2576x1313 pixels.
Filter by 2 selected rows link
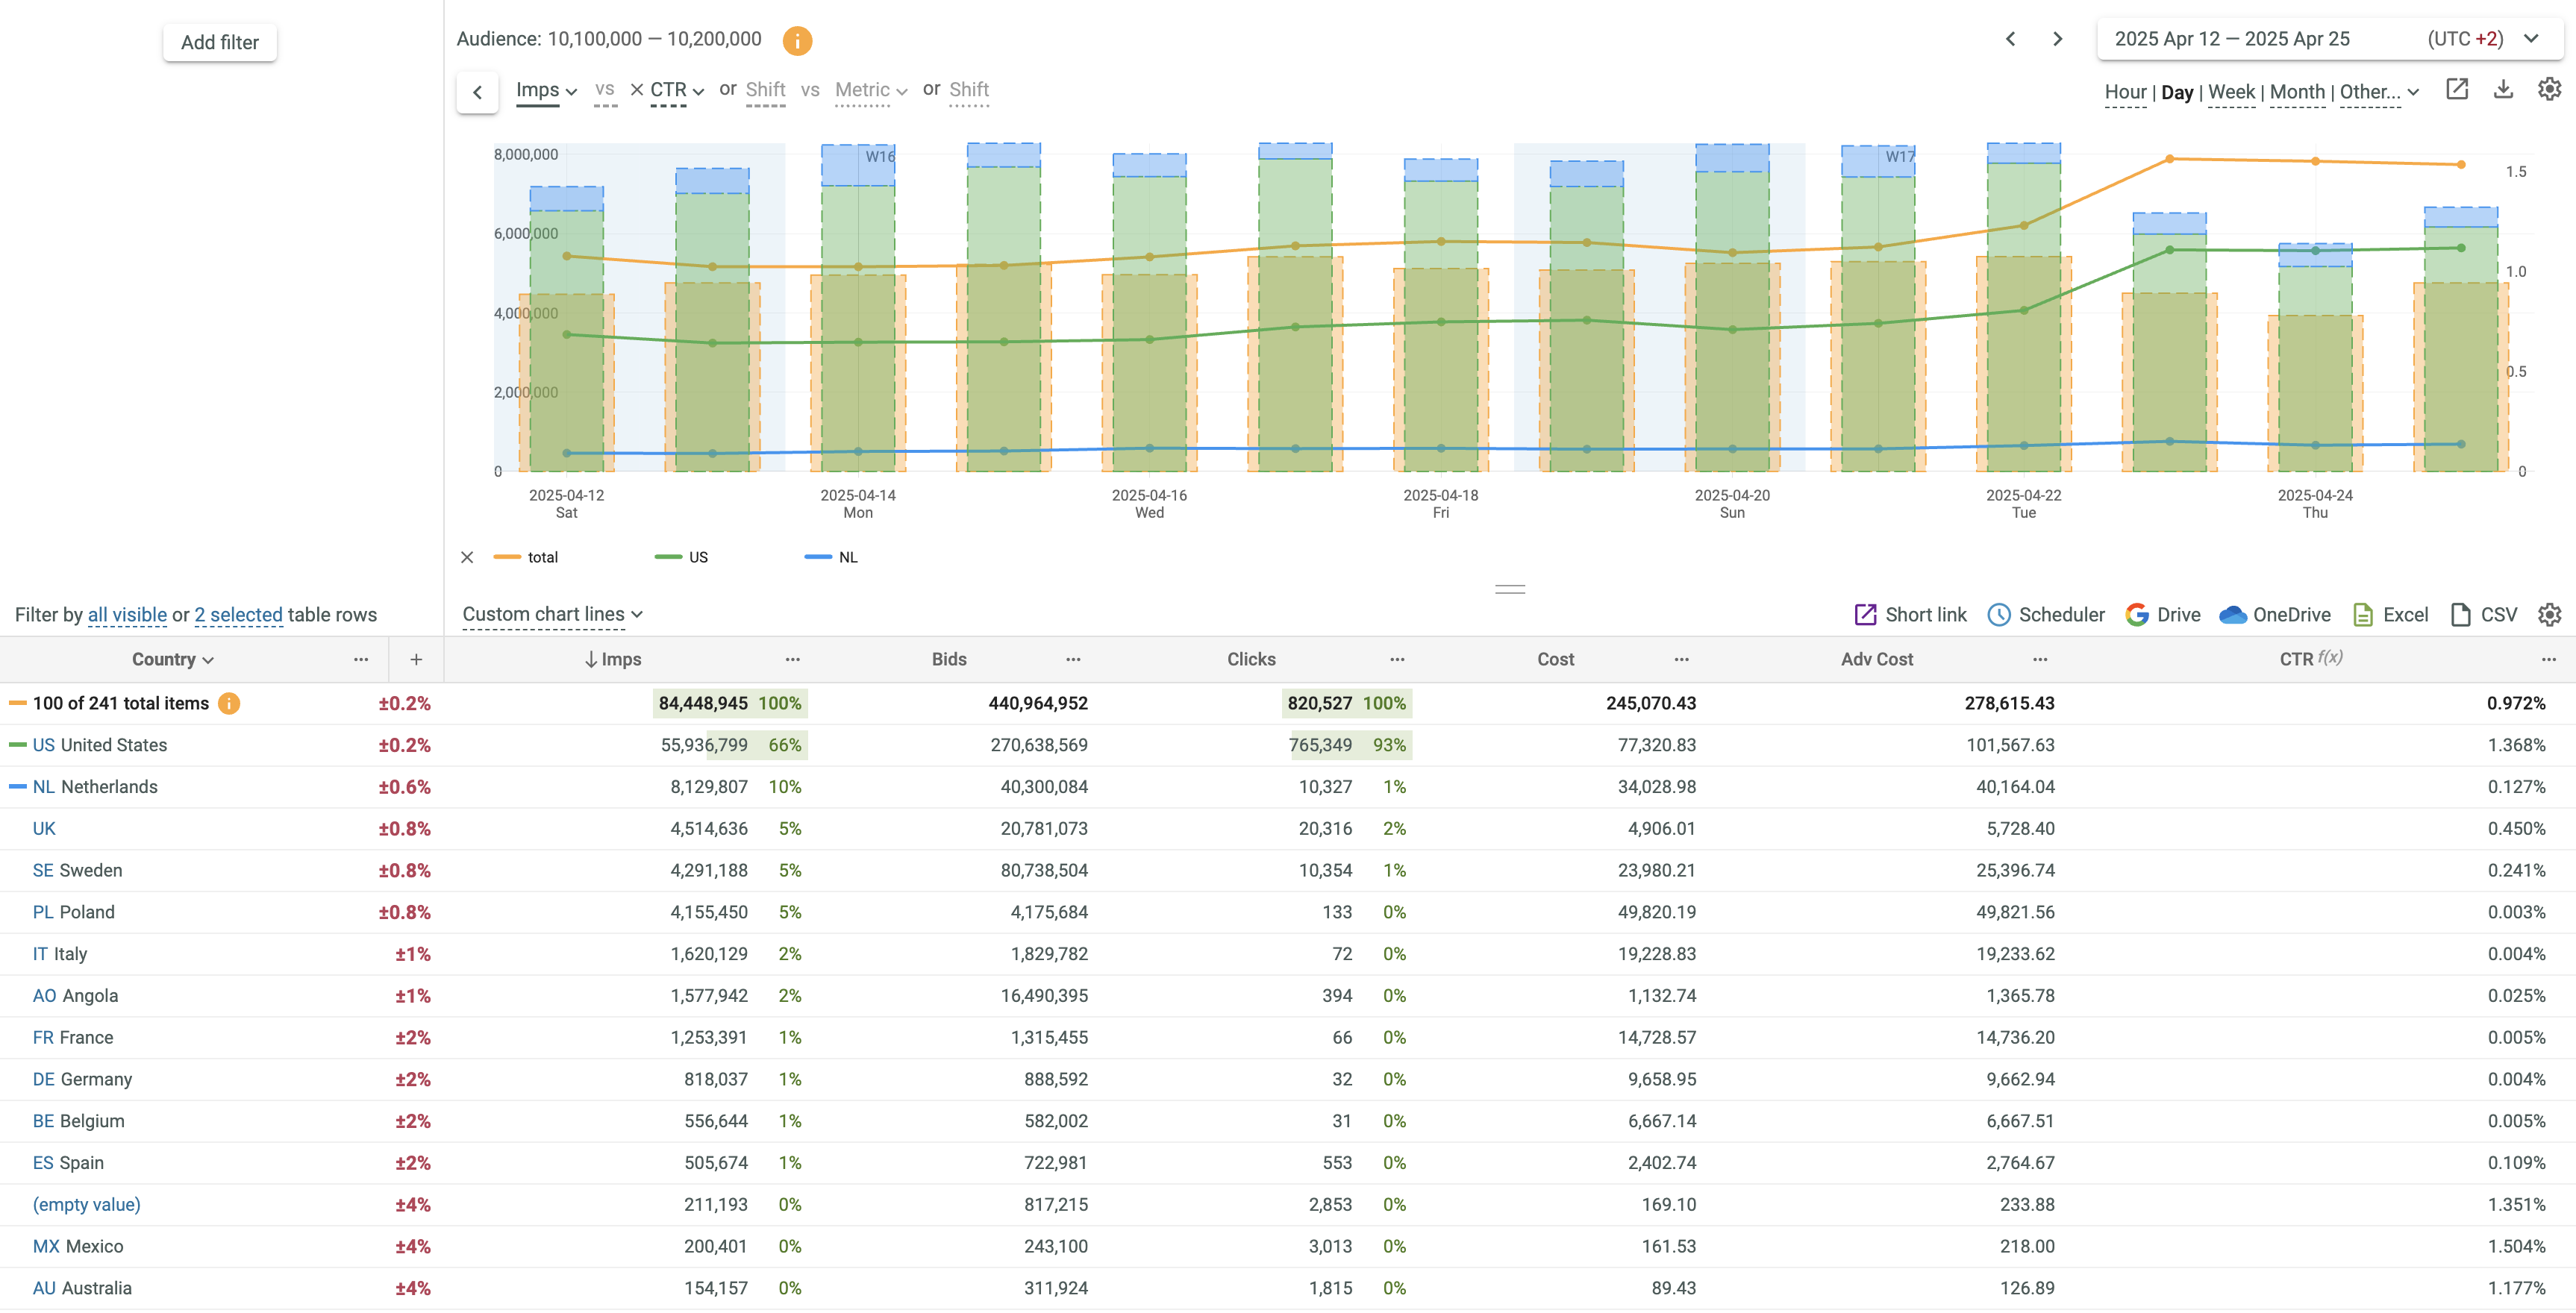pyautogui.click(x=238, y=615)
